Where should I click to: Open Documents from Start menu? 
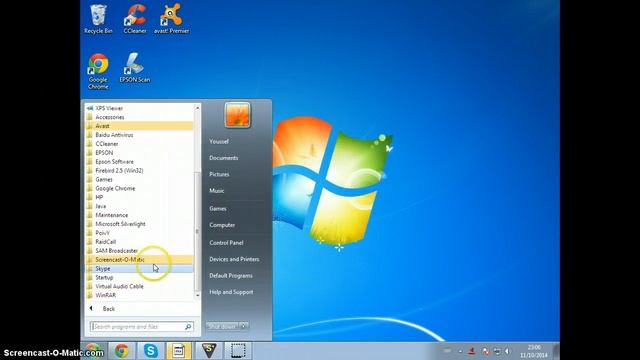click(223, 158)
